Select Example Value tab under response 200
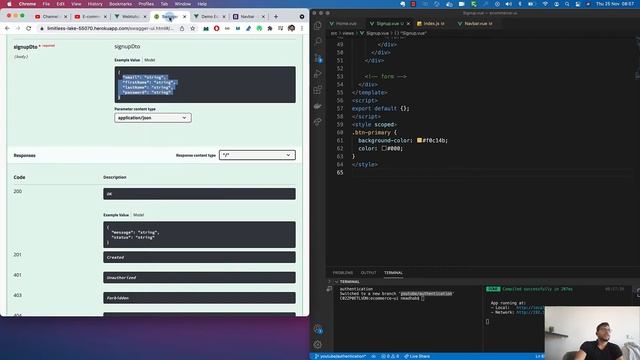The height and width of the screenshot is (360, 640). pos(116,215)
